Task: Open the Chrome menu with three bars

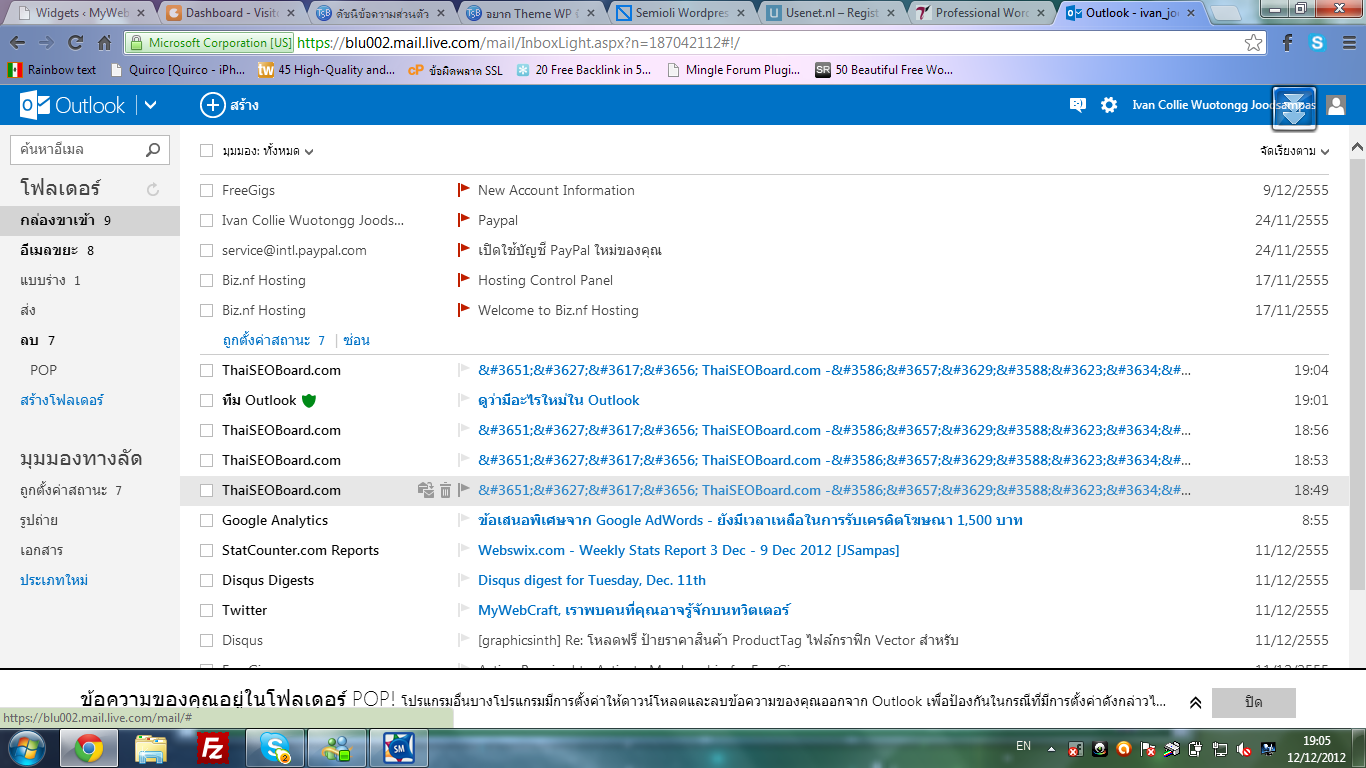Action: click(x=1347, y=43)
